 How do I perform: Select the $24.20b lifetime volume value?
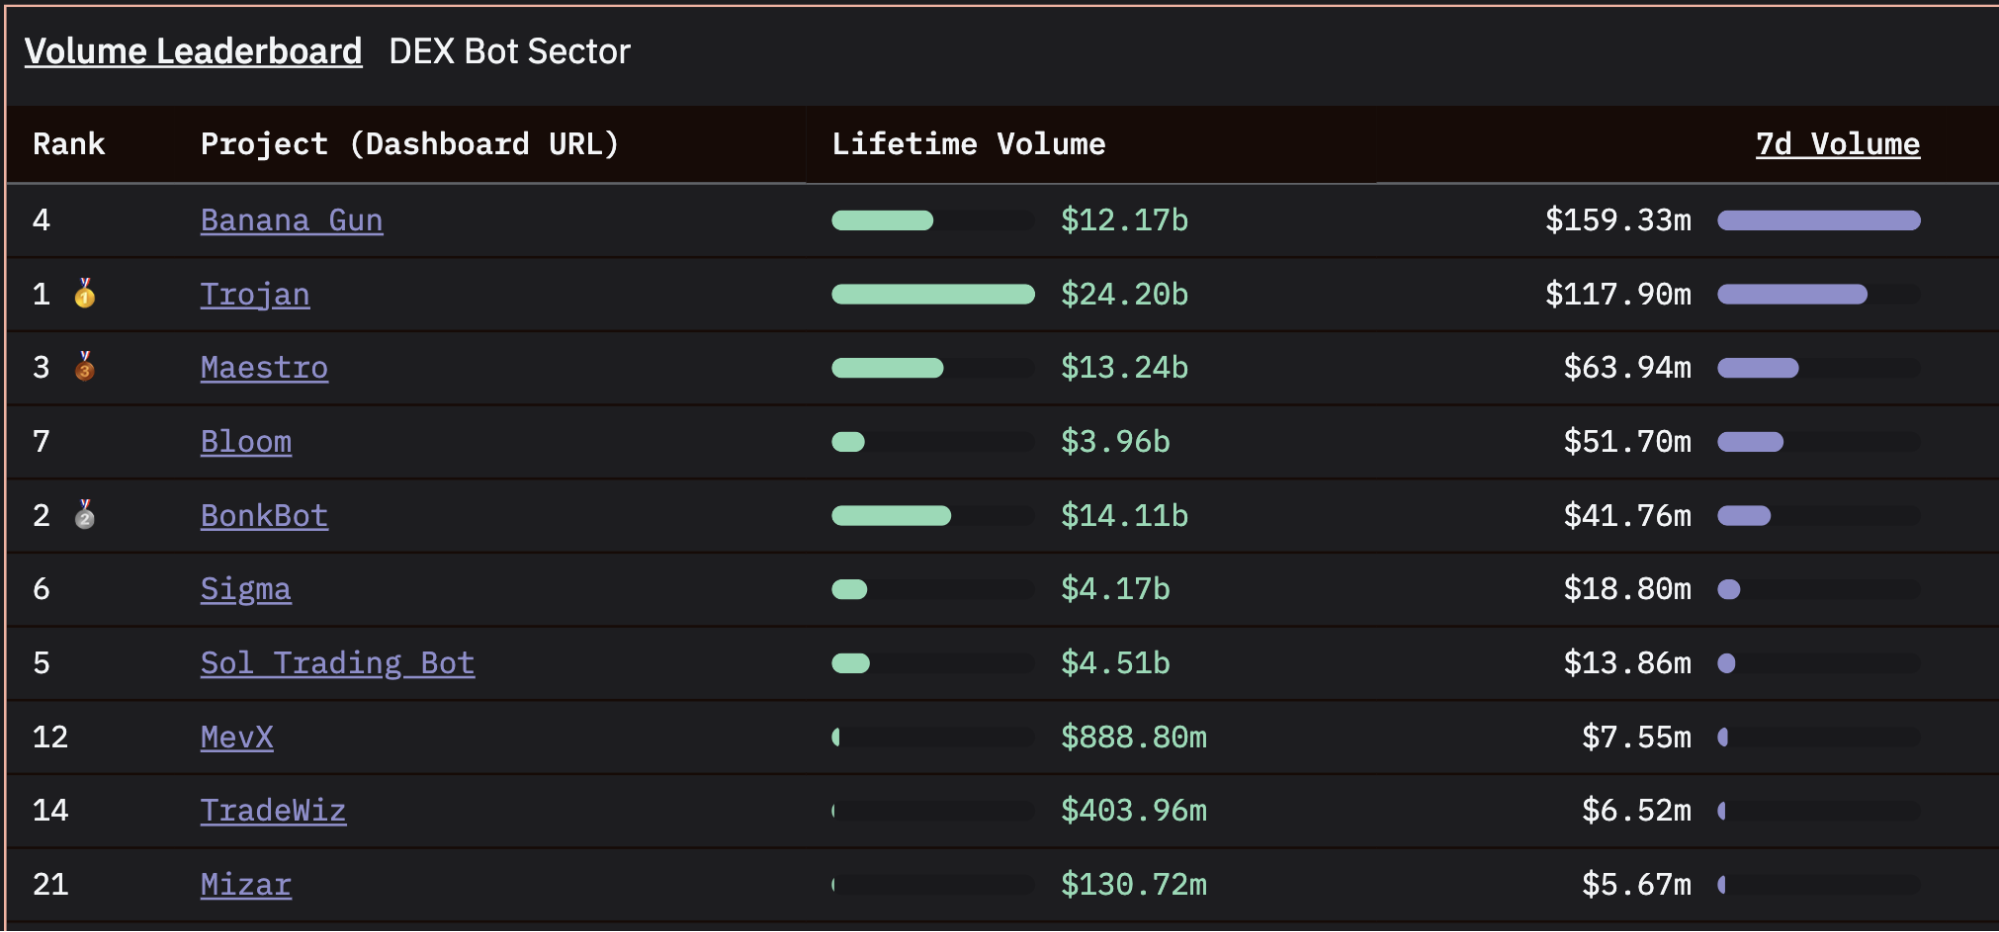tap(1125, 294)
